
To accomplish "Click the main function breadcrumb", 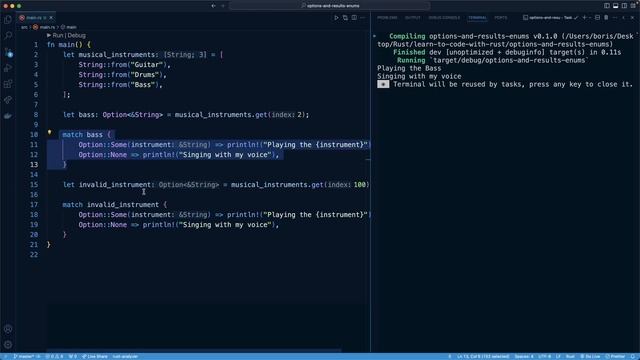I will tap(69, 27).
